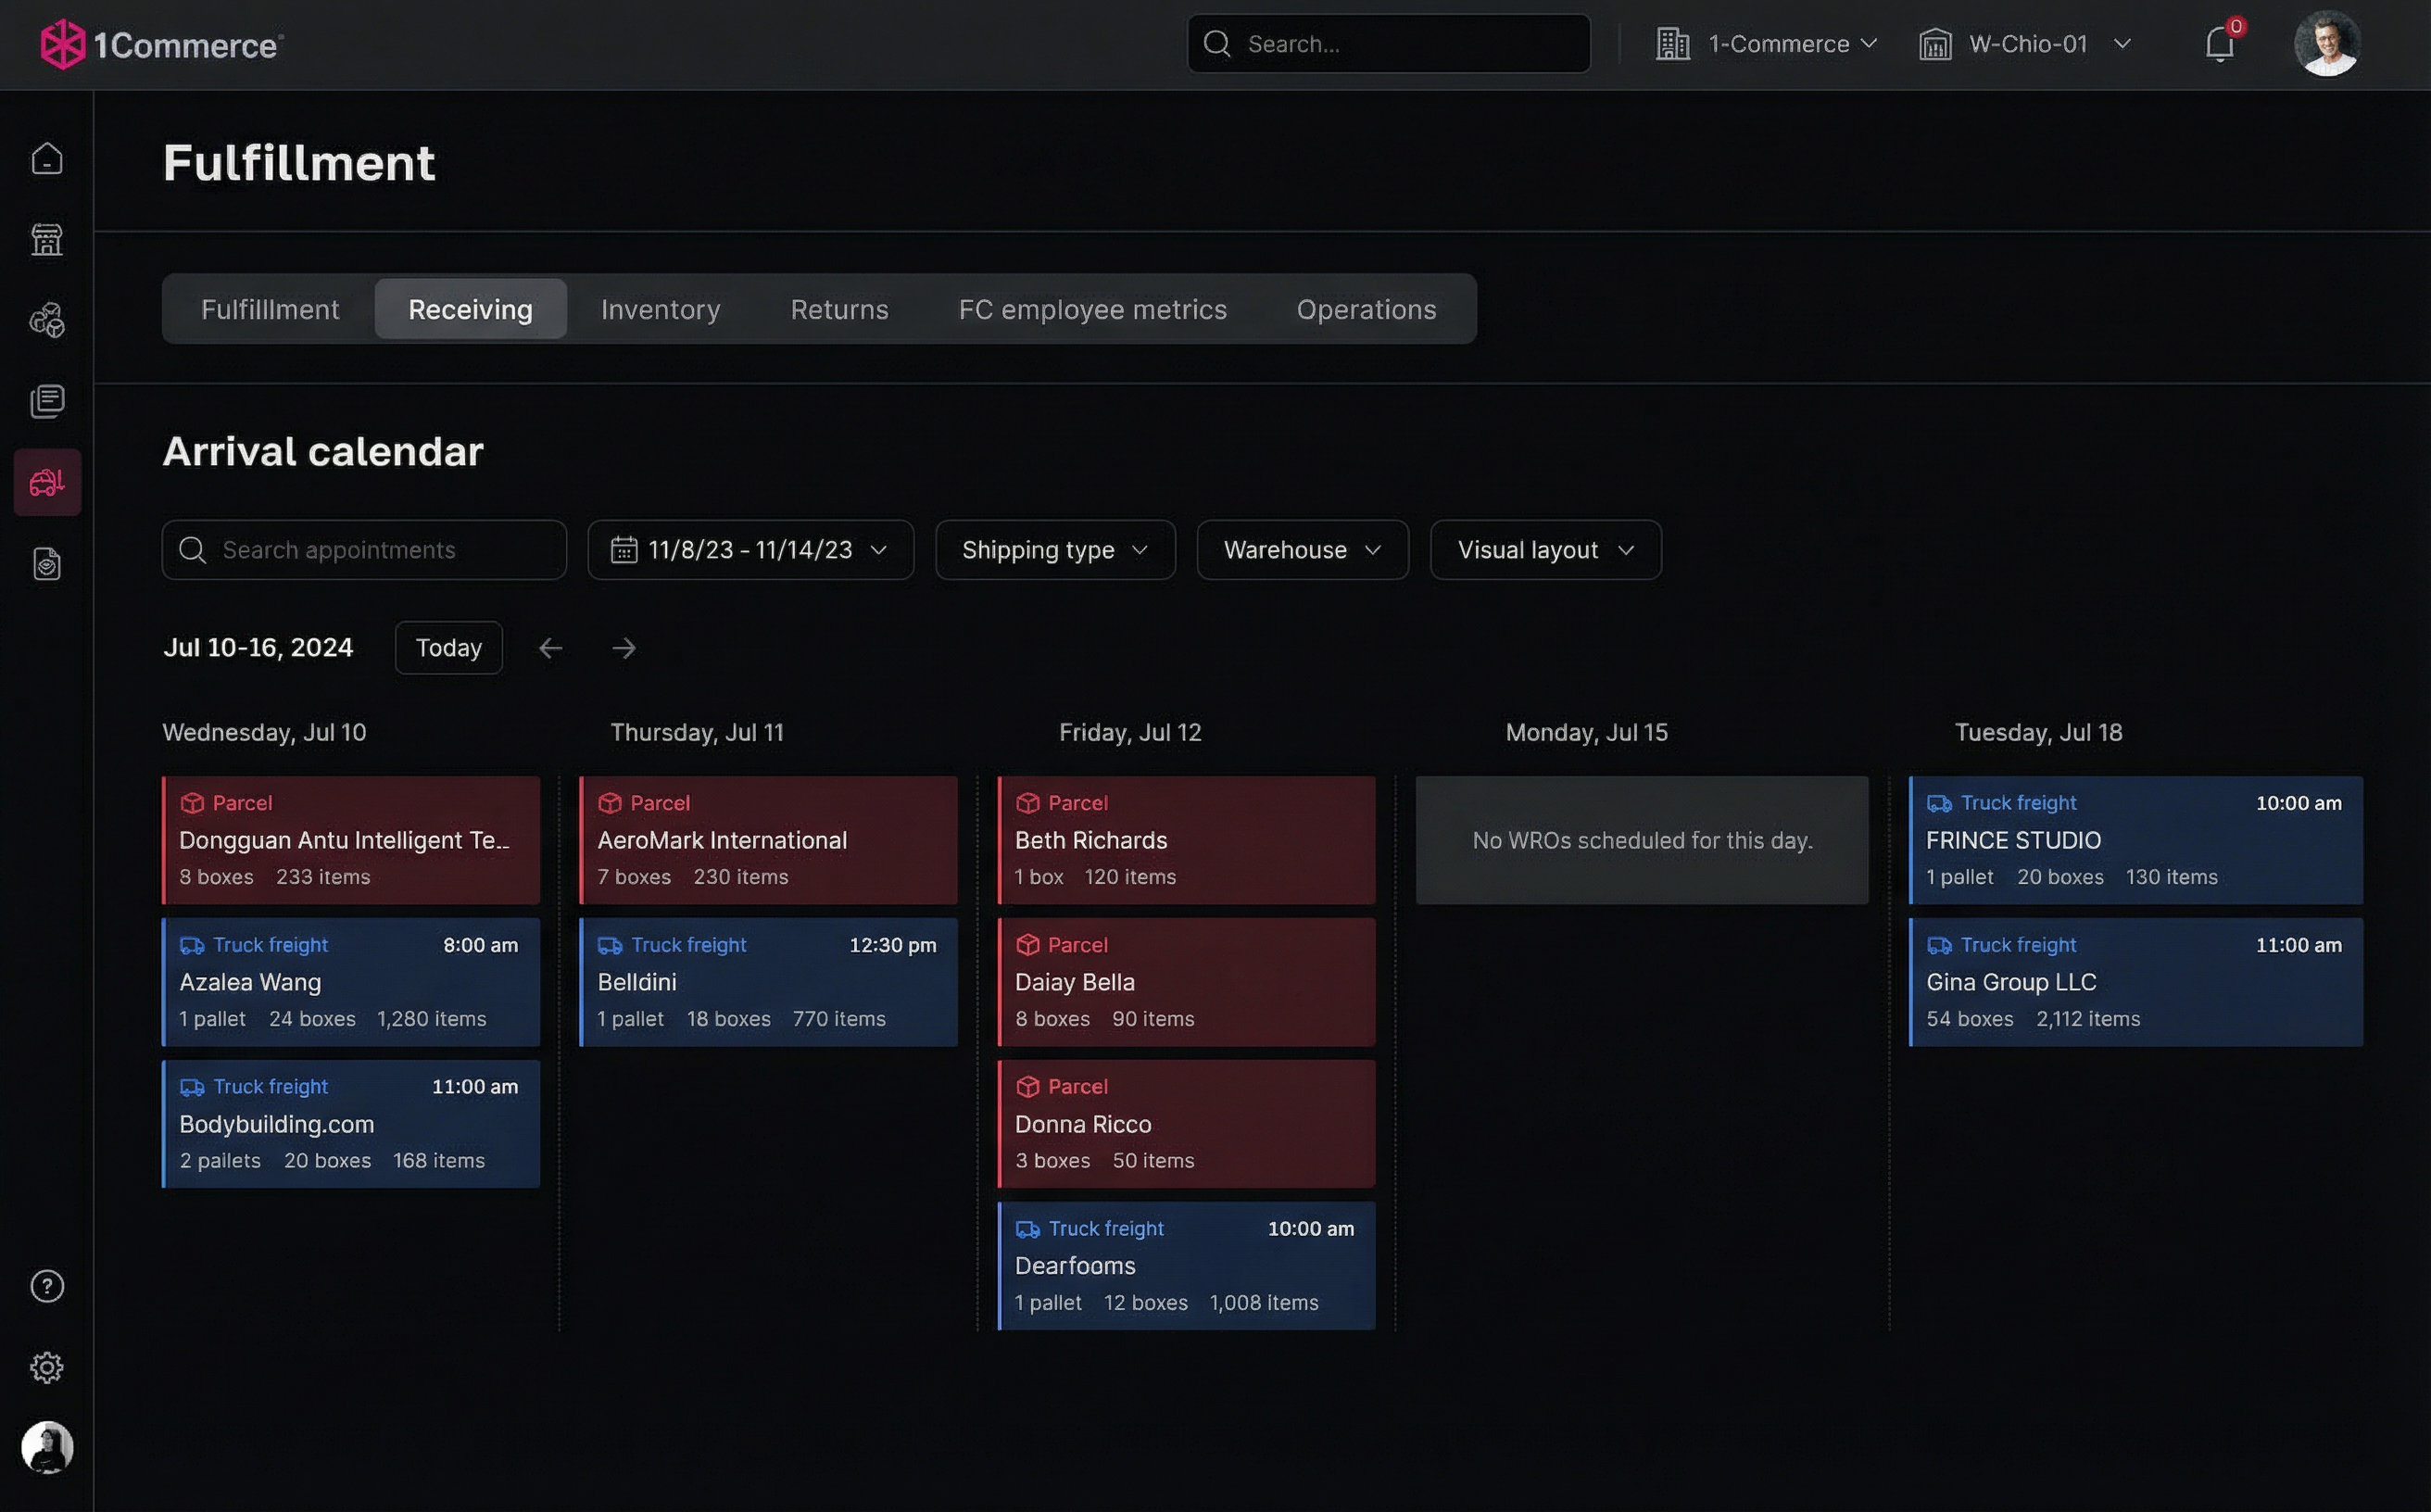2431x1512 pixels.
Task: Switch to the Inventory tab
Action: [x=660, y=309]
